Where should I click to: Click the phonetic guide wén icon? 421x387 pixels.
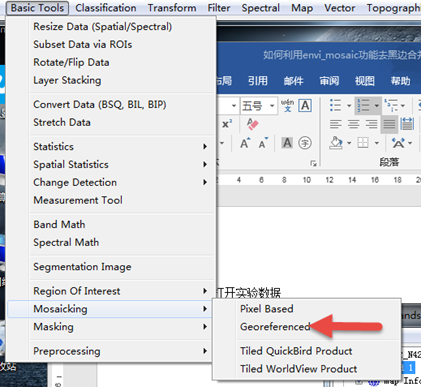point(287,105)
